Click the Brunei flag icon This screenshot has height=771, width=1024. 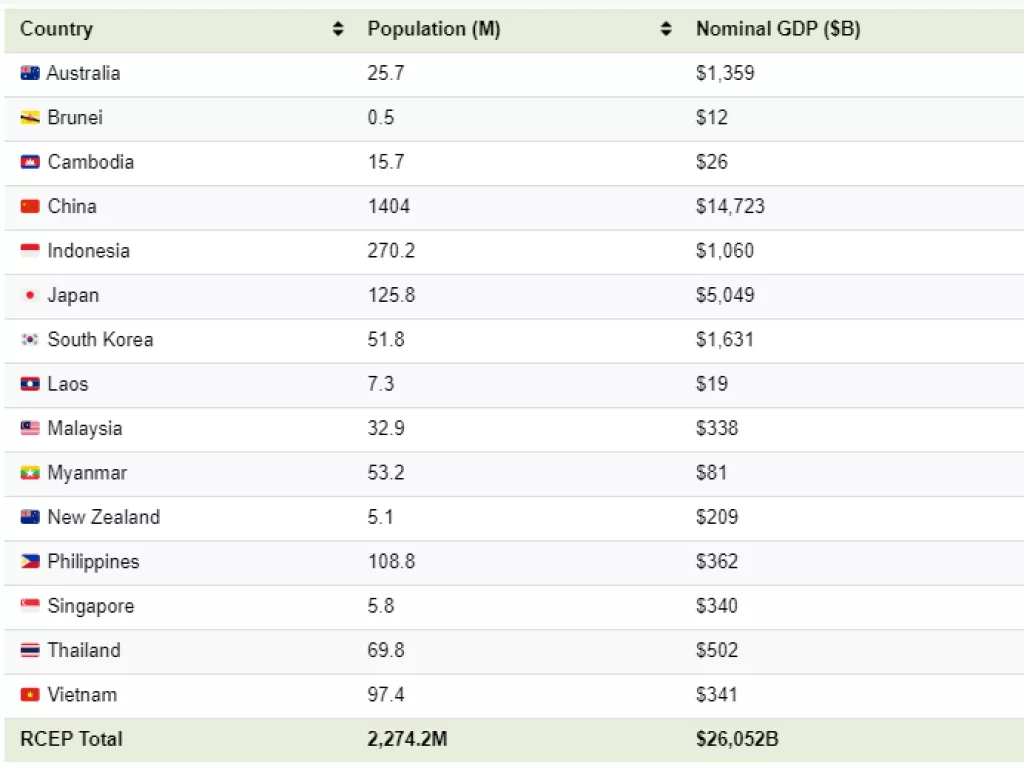pyautogui.click(x=30, y=118)
